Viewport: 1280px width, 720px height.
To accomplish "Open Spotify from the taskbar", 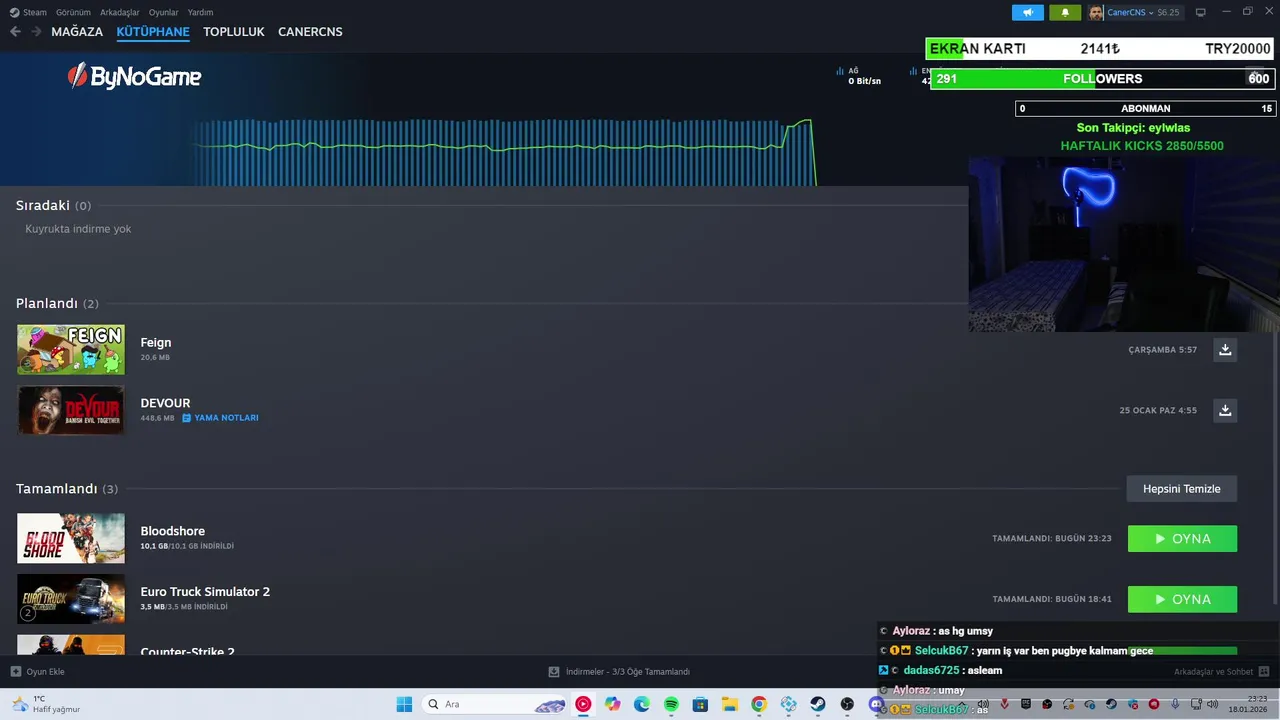I will 671,704.
